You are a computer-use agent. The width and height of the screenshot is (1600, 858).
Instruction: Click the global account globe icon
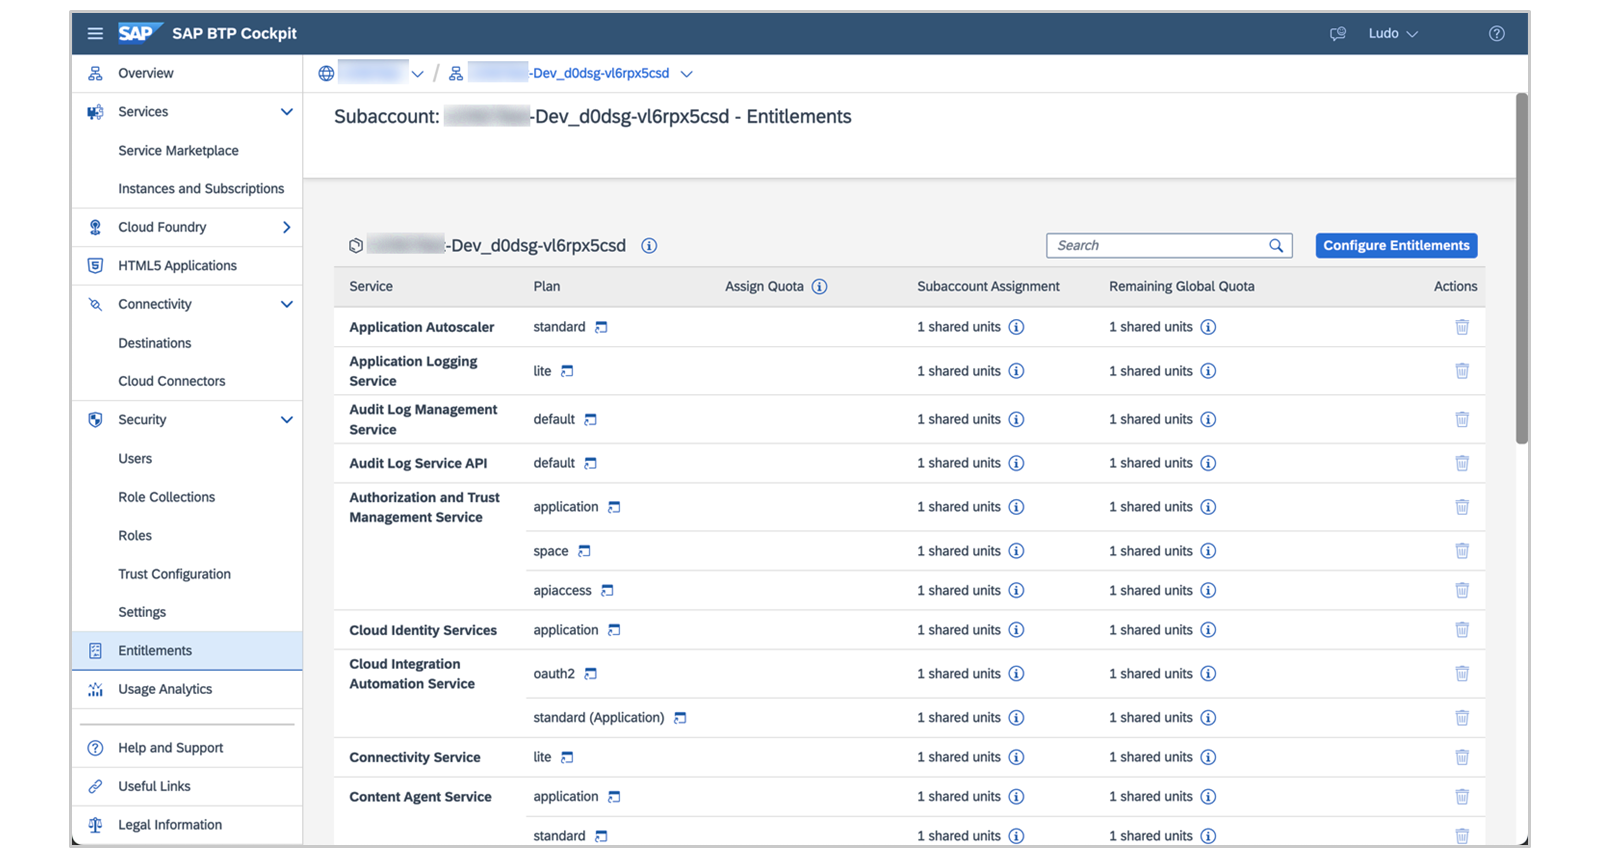pyautogui.click(x=326, y=73)
